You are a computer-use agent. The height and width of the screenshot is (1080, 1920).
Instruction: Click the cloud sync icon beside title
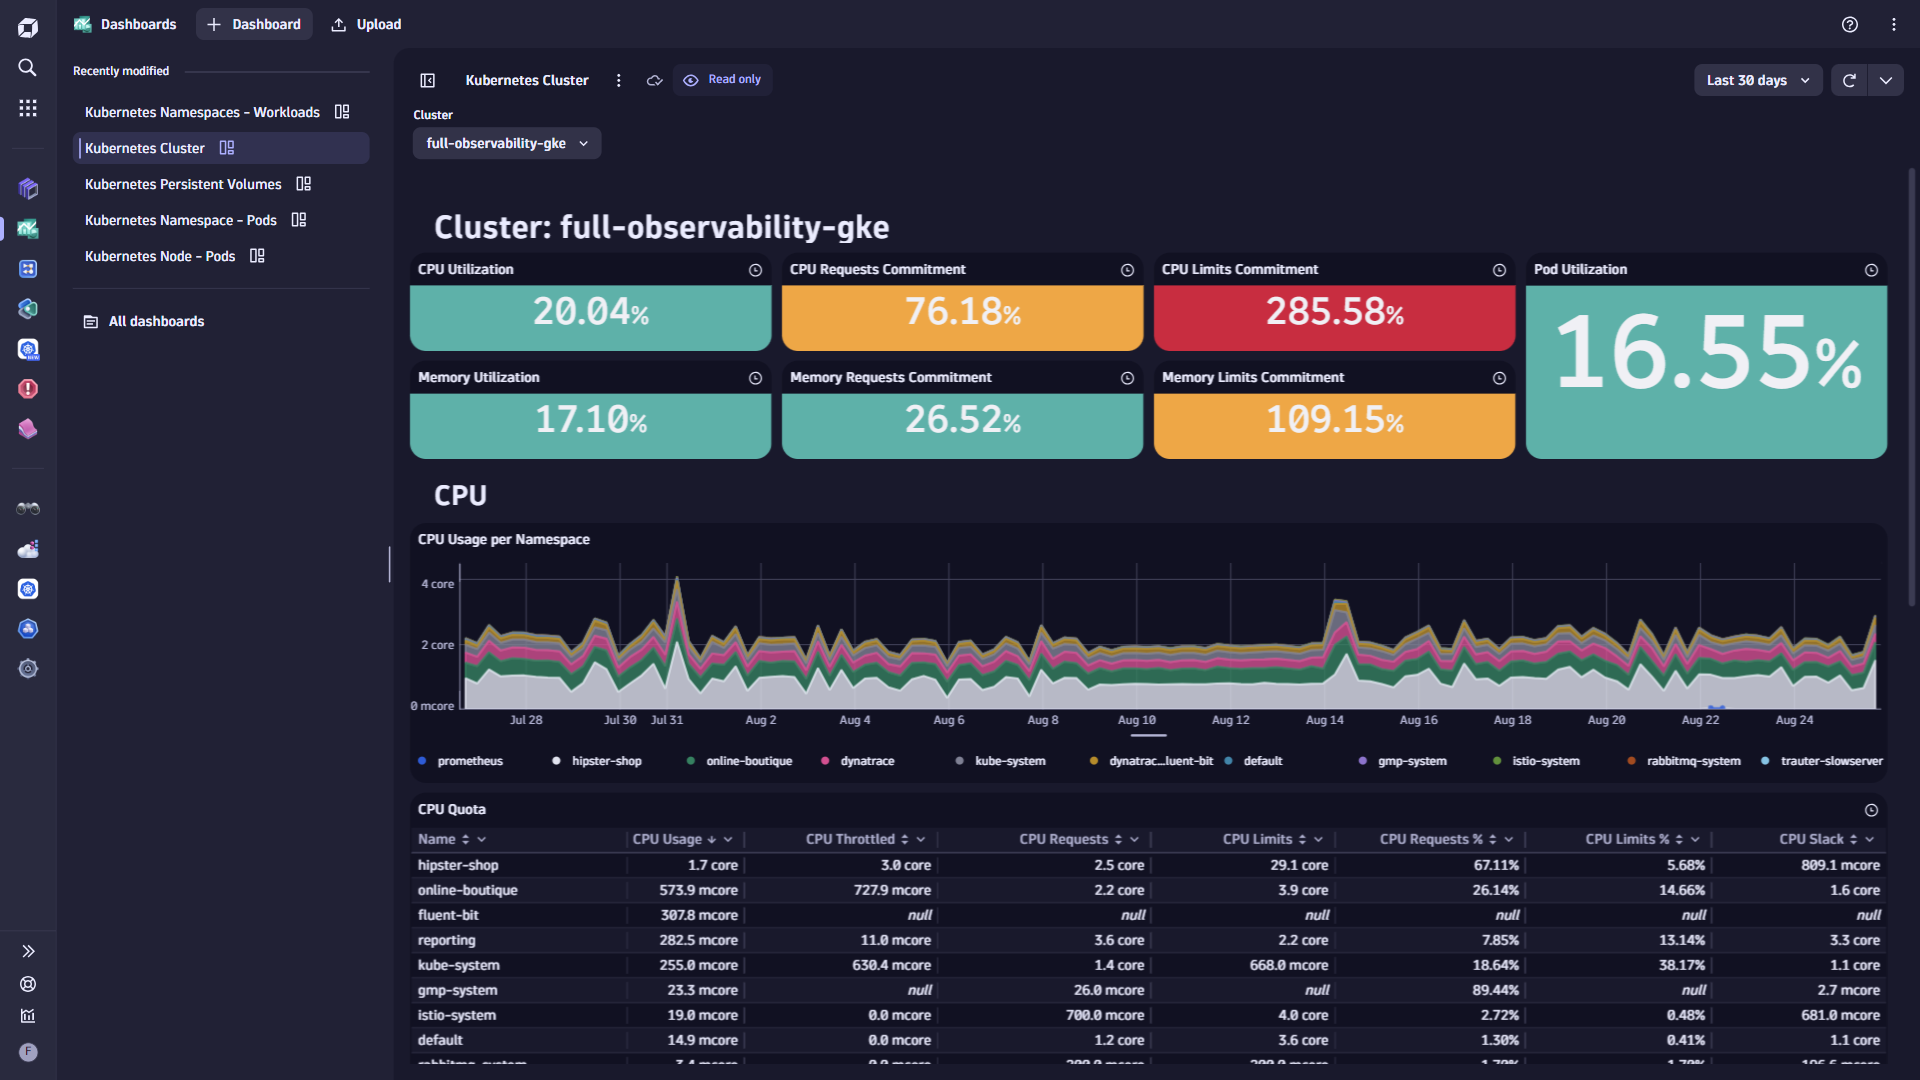pyautogui.click(x=654, y=80)
